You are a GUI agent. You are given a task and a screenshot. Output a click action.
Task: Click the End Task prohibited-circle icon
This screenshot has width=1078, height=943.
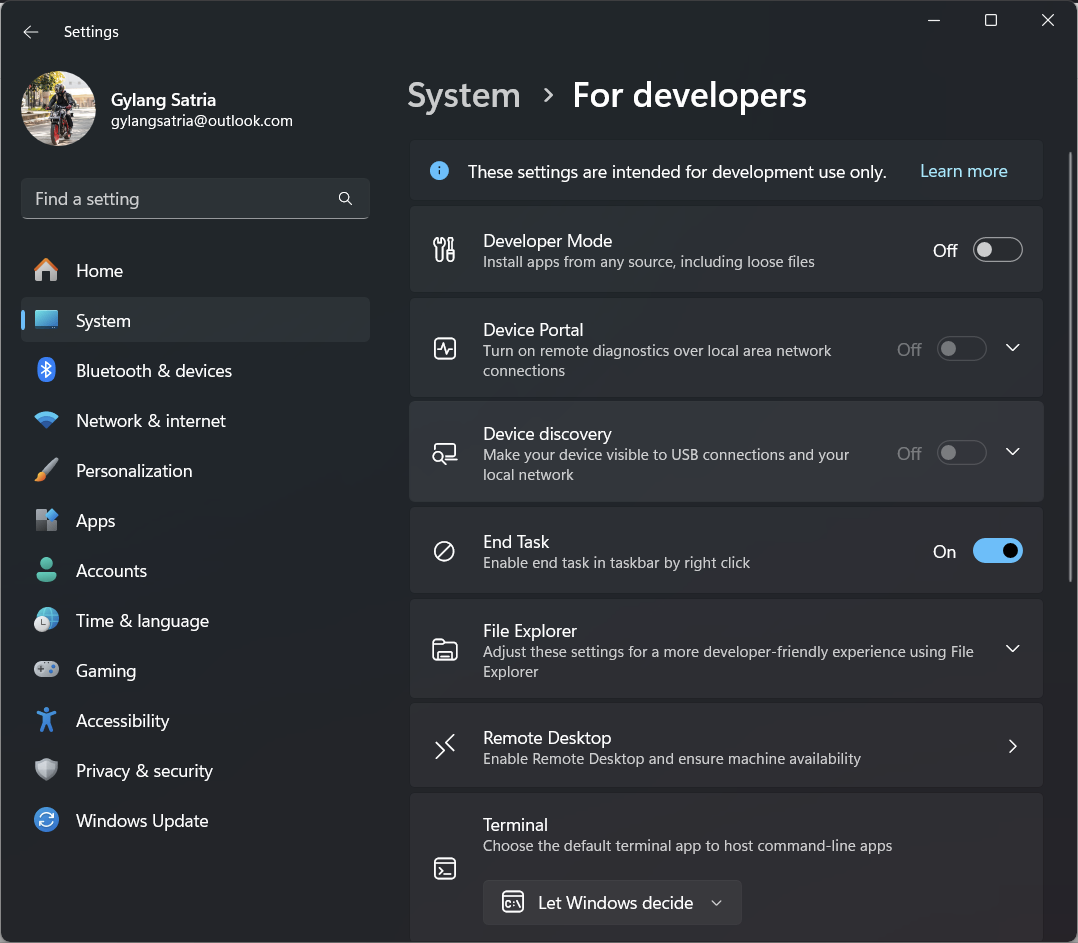pyautogui.click(x=444, y=551)
